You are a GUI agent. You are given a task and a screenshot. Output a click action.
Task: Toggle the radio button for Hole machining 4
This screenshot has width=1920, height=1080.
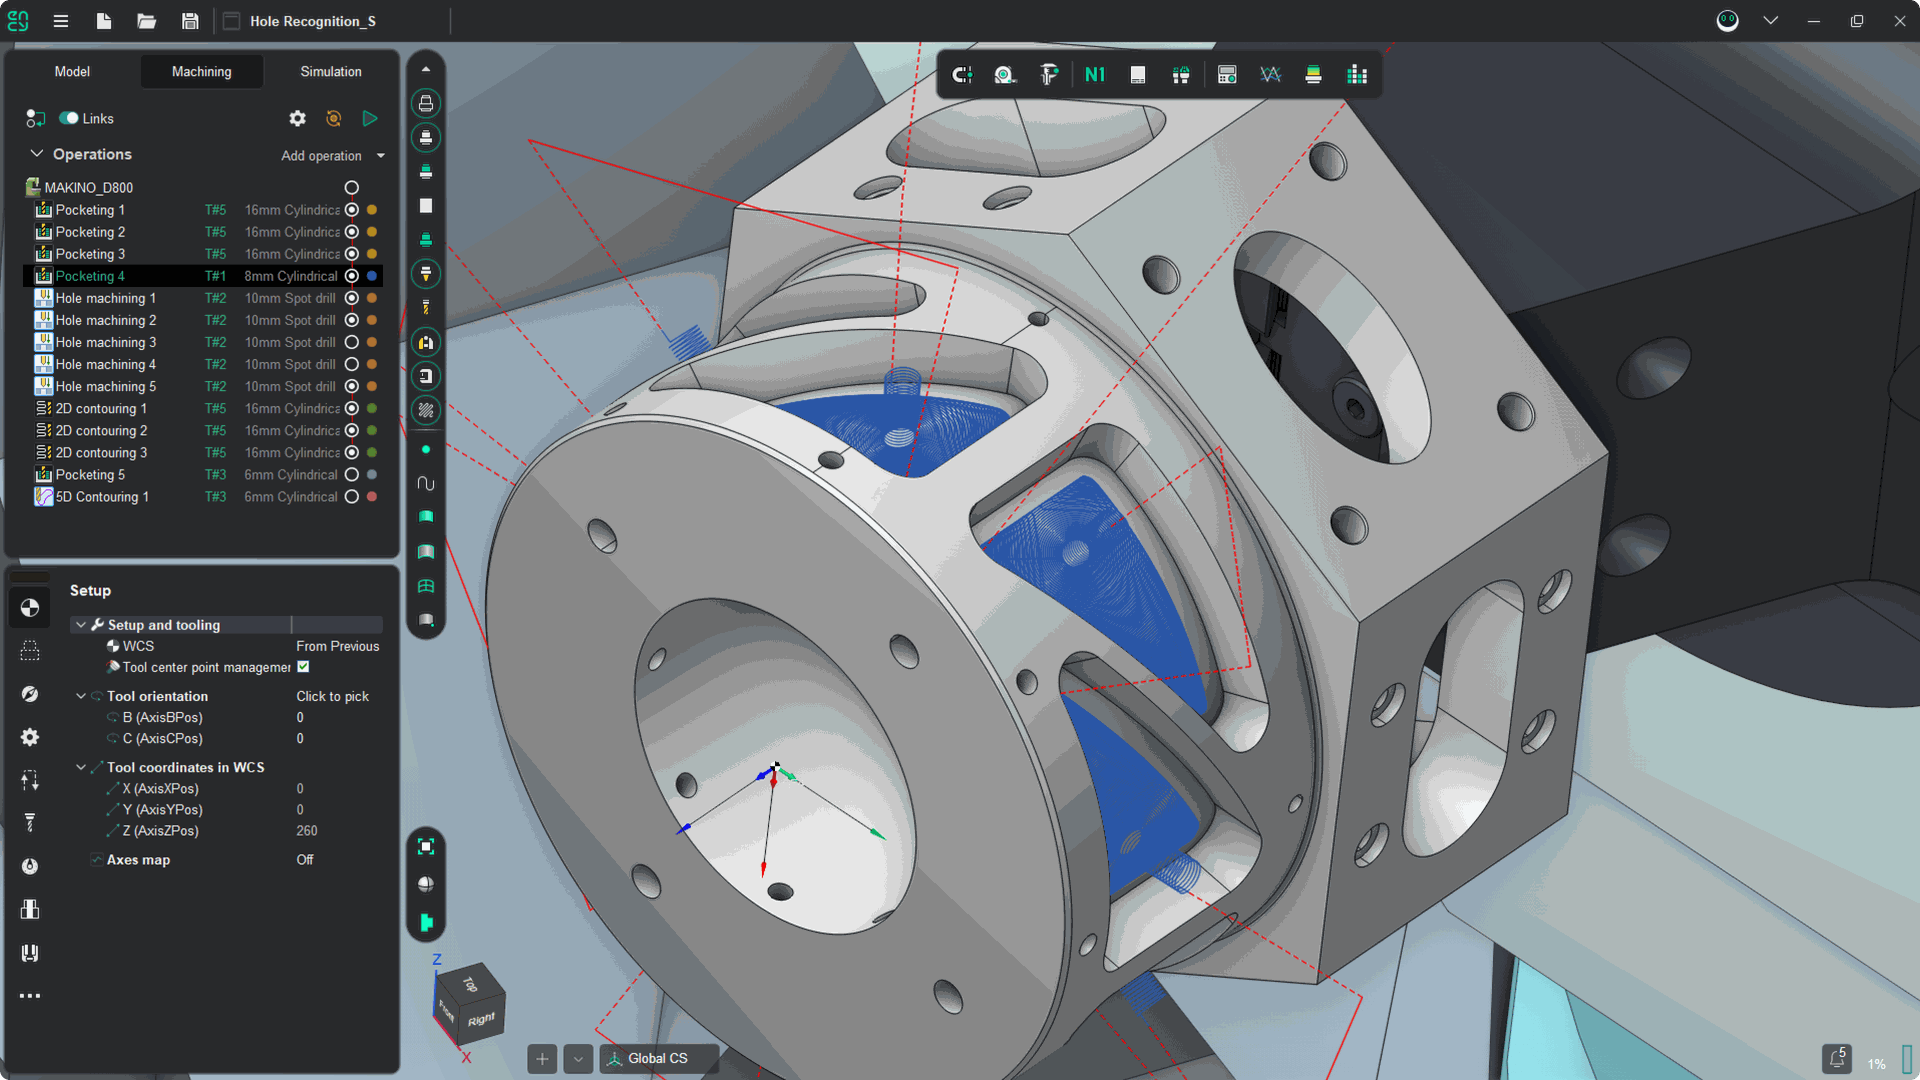coord(352,364)
